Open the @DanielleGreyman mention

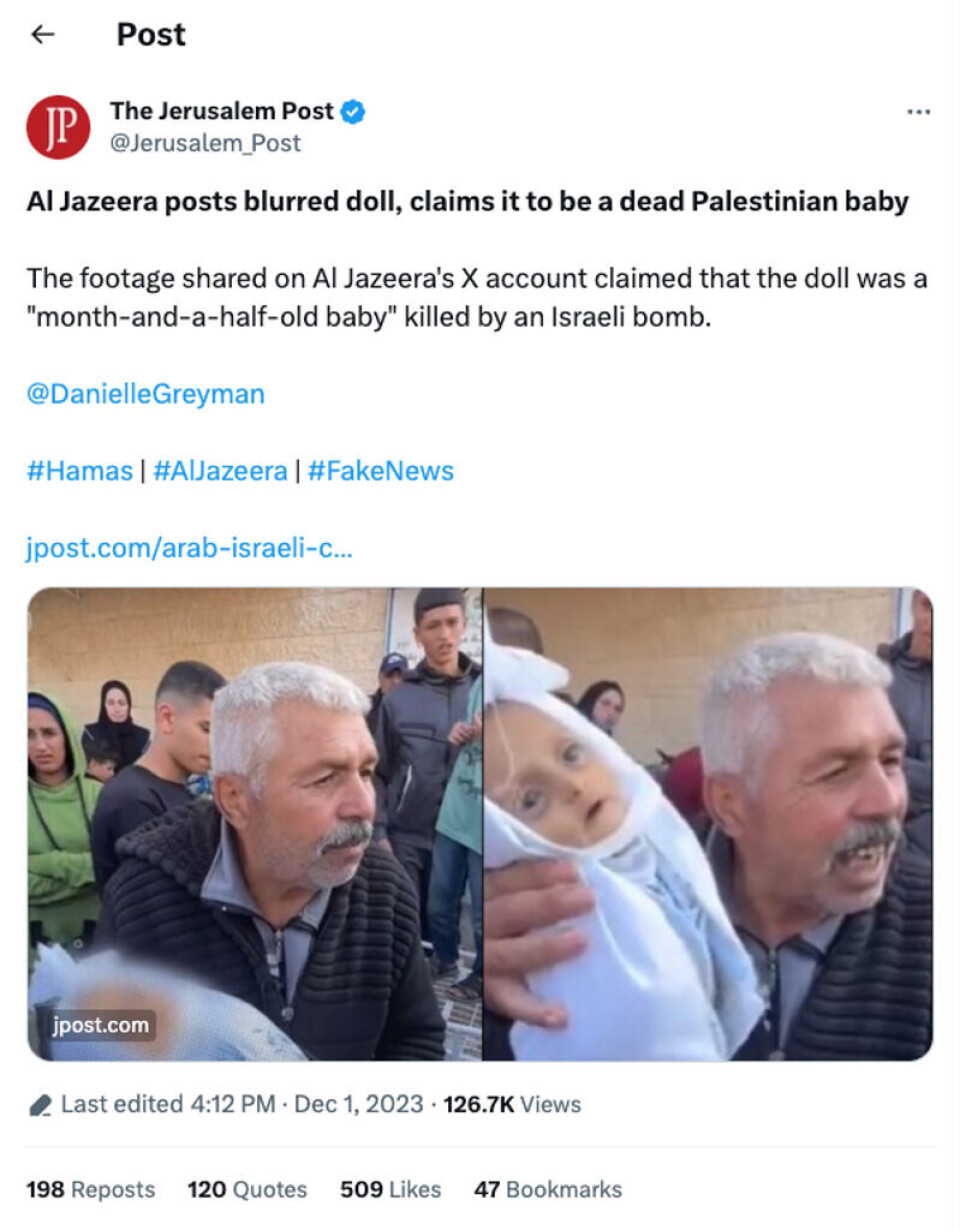[145, 394]
